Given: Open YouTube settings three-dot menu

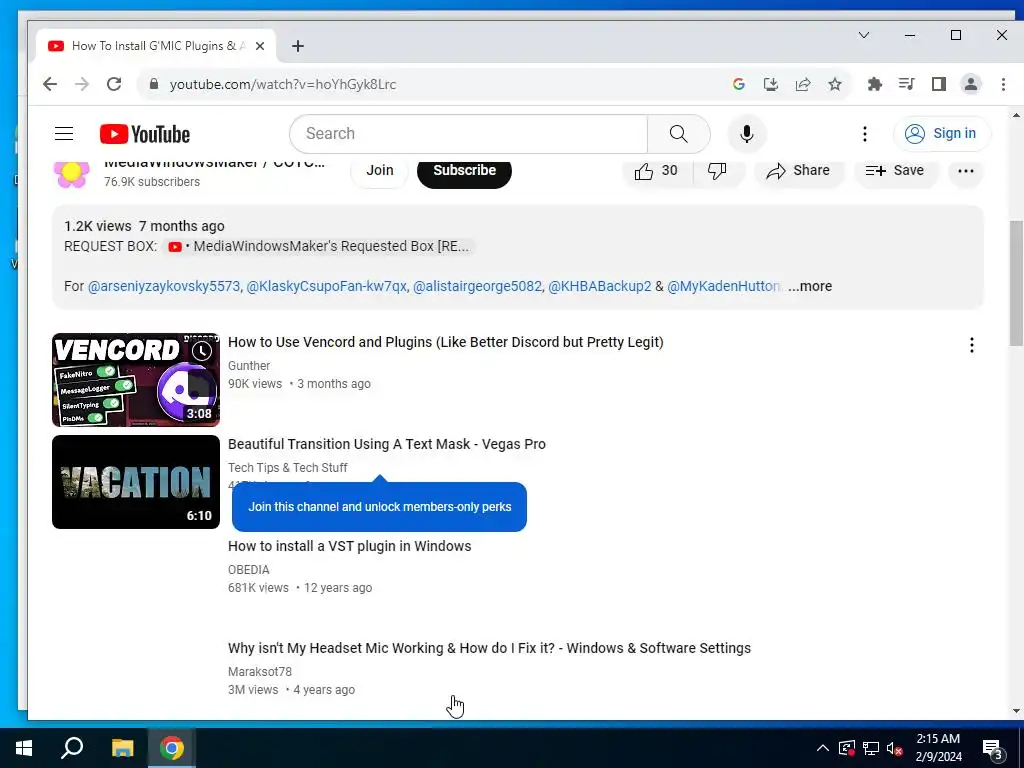Looking at the screenshot, I should pyautogui.click(x=865, y=134).
